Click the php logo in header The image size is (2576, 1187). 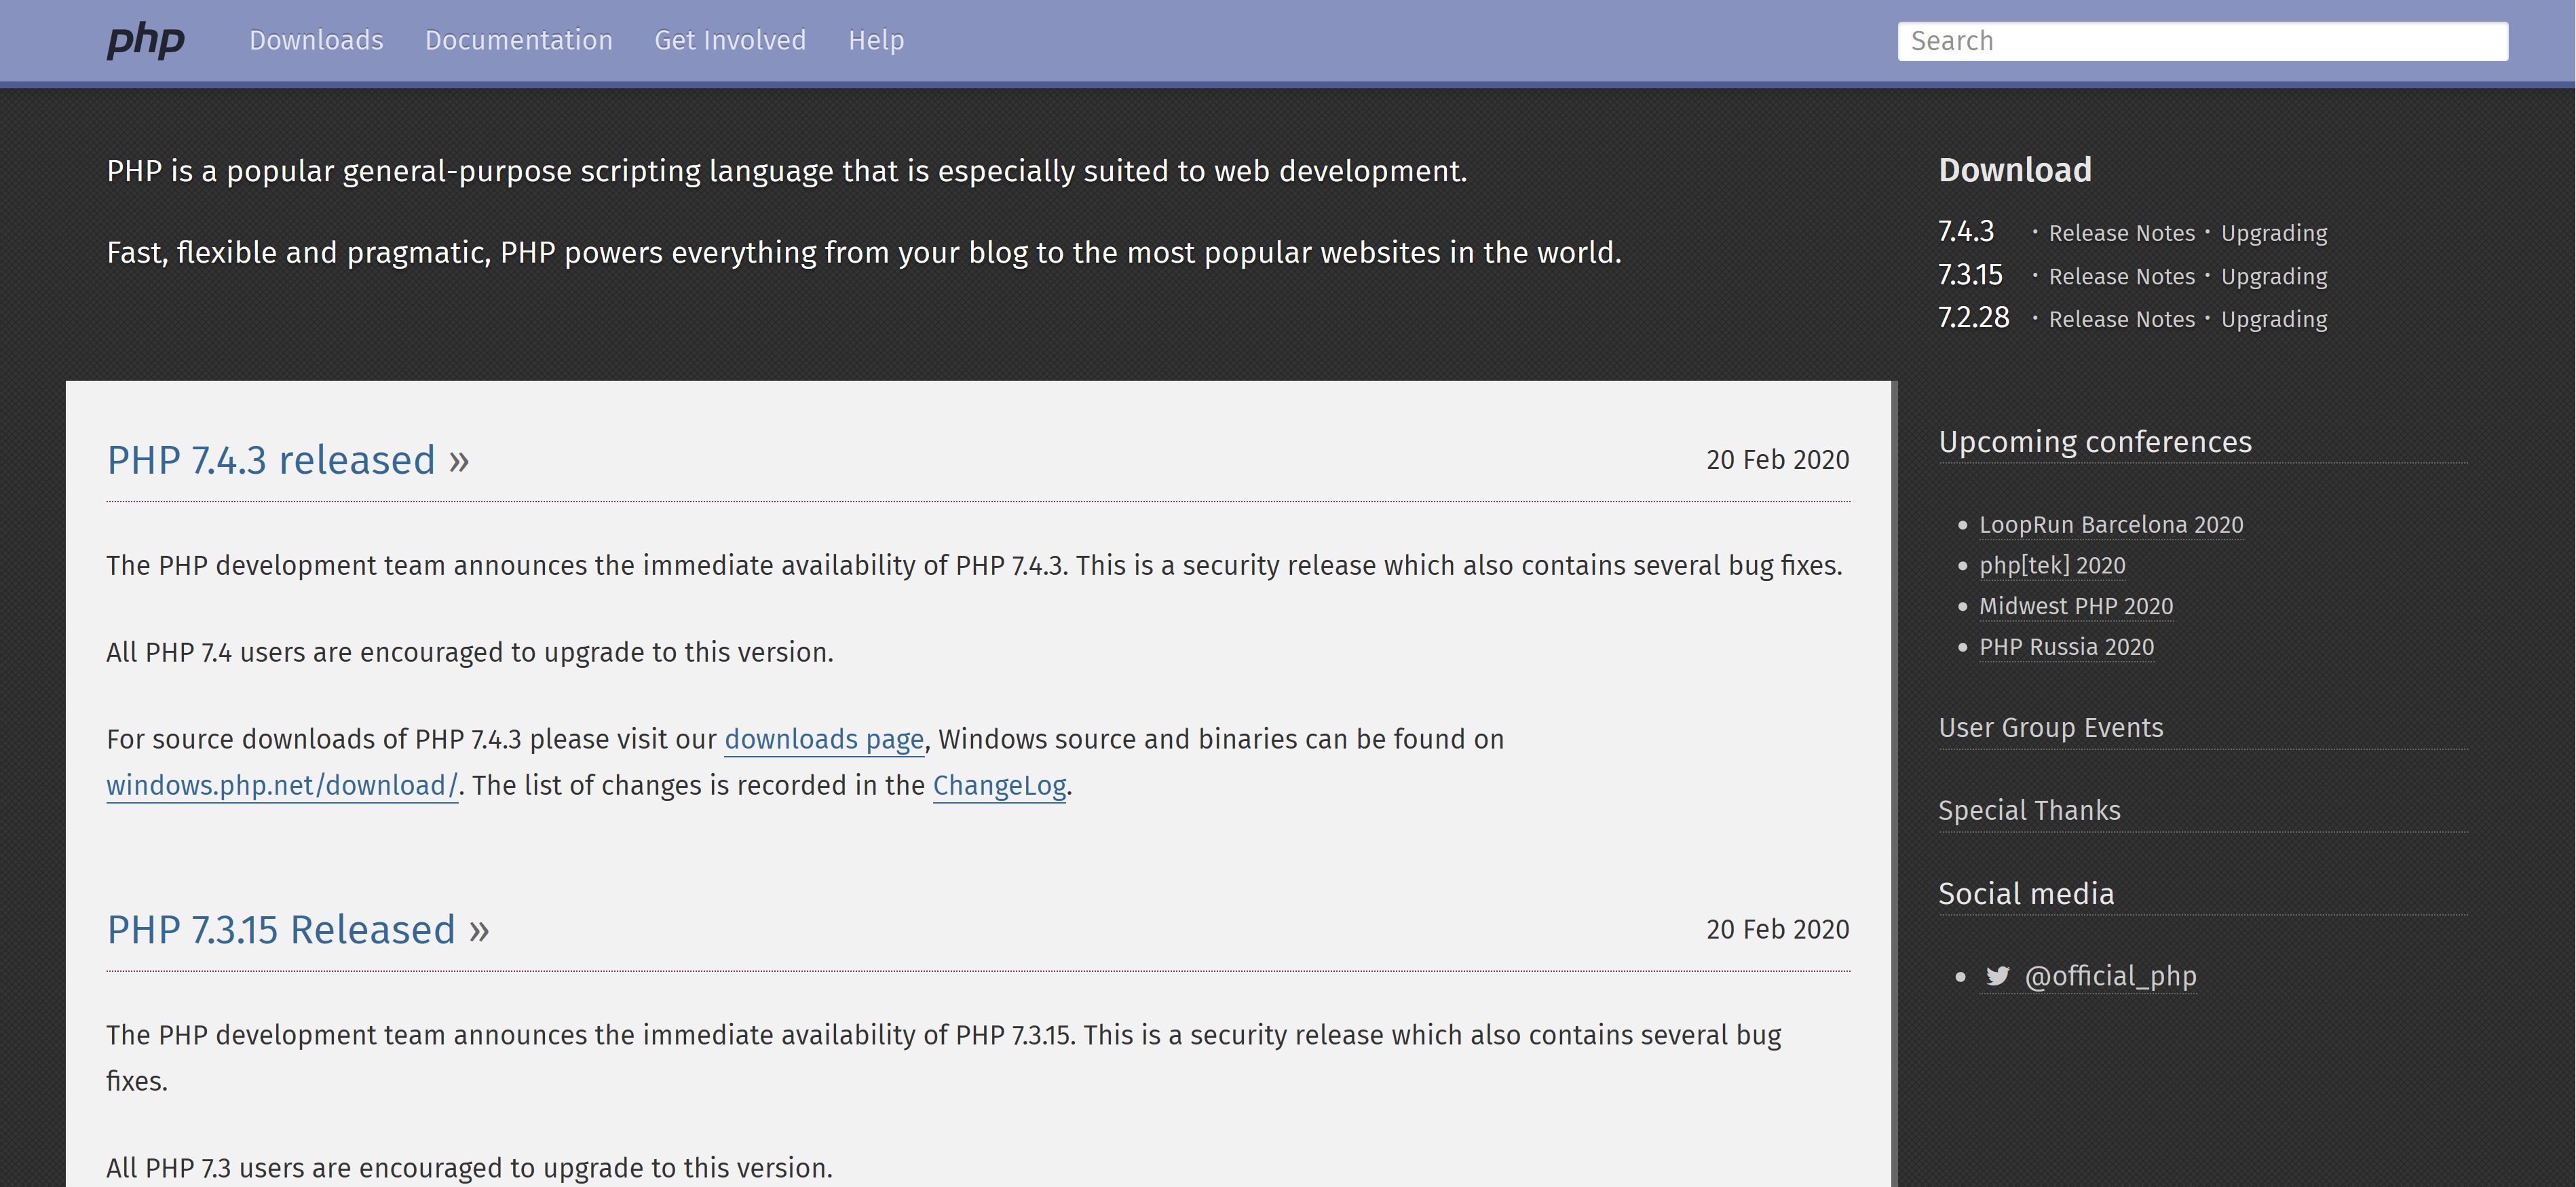click(146, 40)
